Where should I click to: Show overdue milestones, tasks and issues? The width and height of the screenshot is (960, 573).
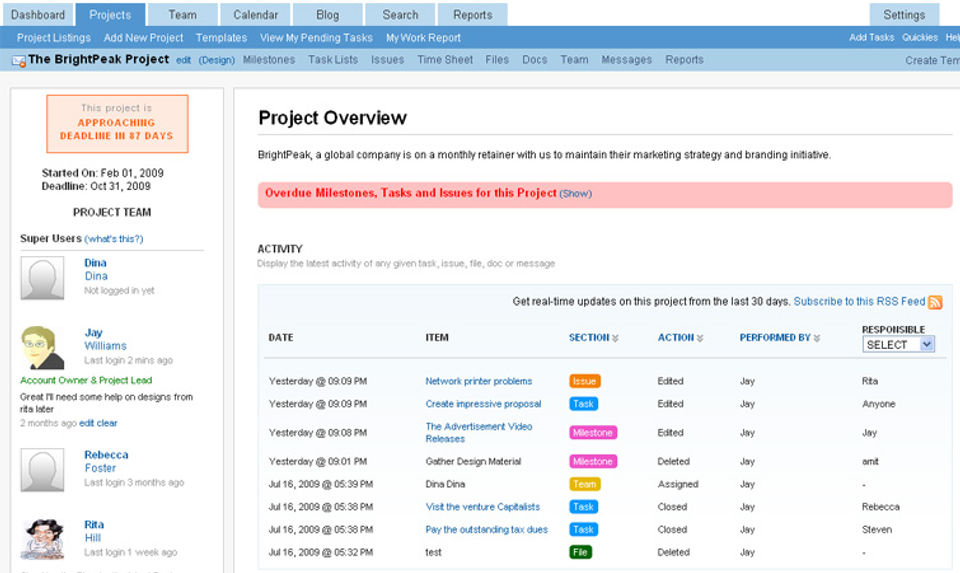click(x=576, y=193)
